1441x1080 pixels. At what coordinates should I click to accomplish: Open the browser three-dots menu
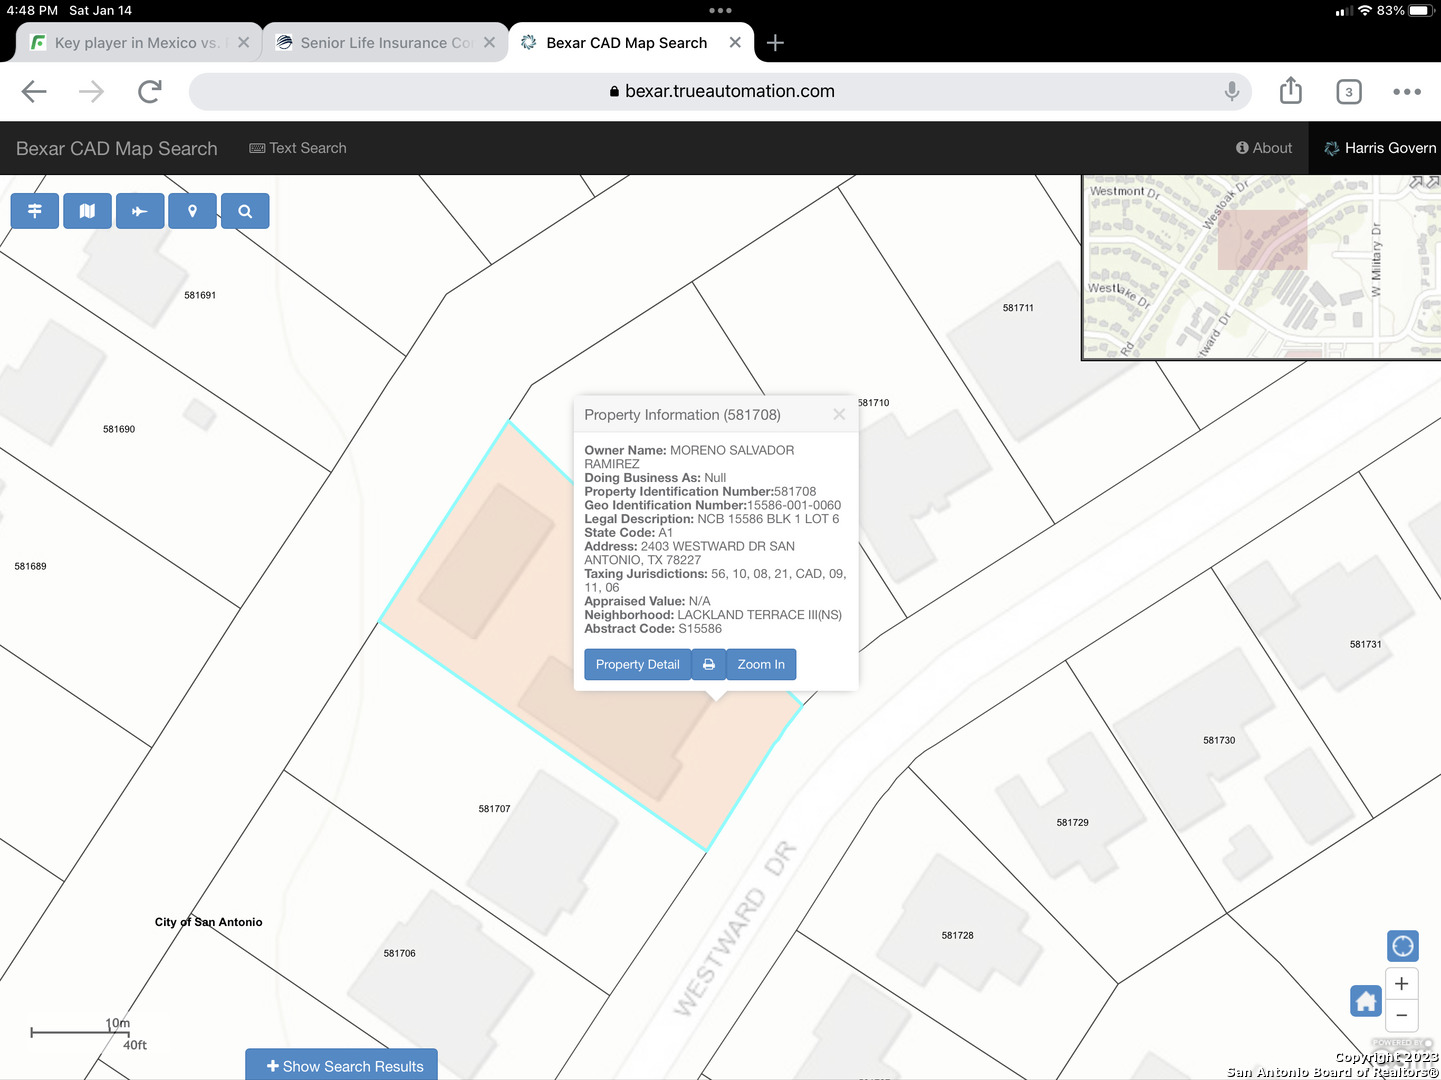coord(1406,92)
